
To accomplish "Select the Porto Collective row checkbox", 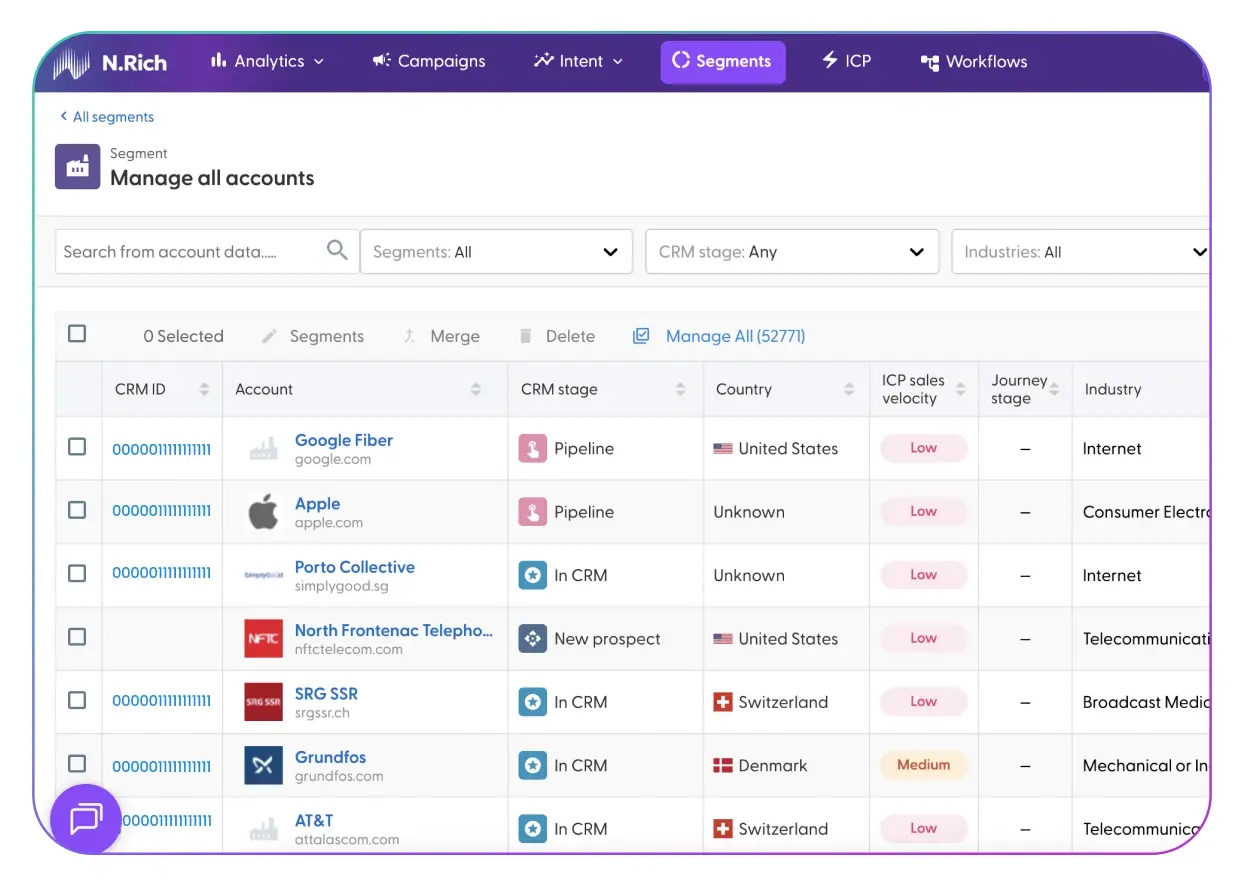I will tap(77, 574).
